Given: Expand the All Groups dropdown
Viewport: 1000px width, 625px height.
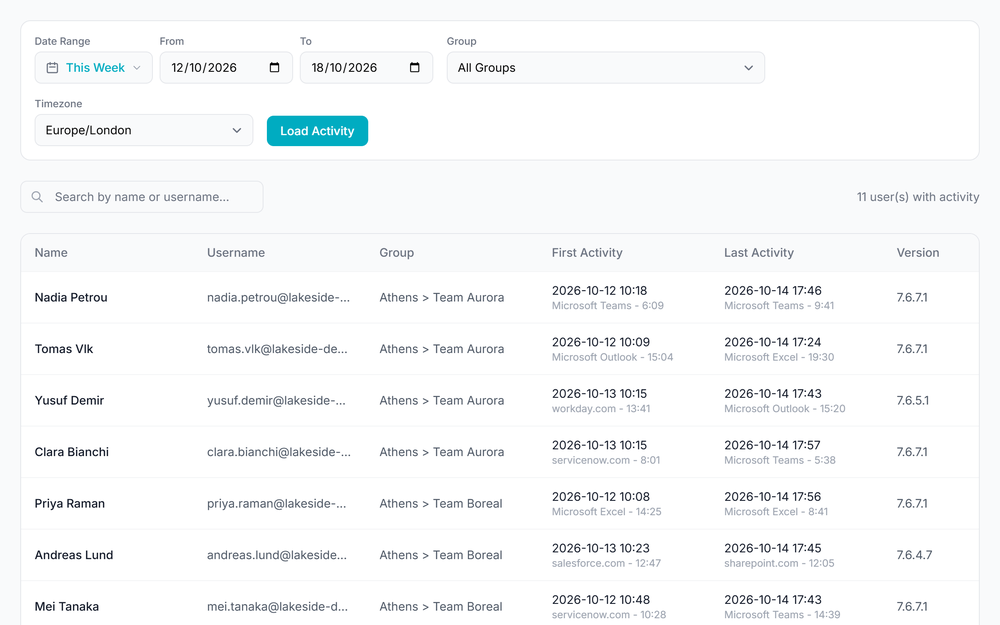Looking at the screenshot, I should tap(605, 68).
